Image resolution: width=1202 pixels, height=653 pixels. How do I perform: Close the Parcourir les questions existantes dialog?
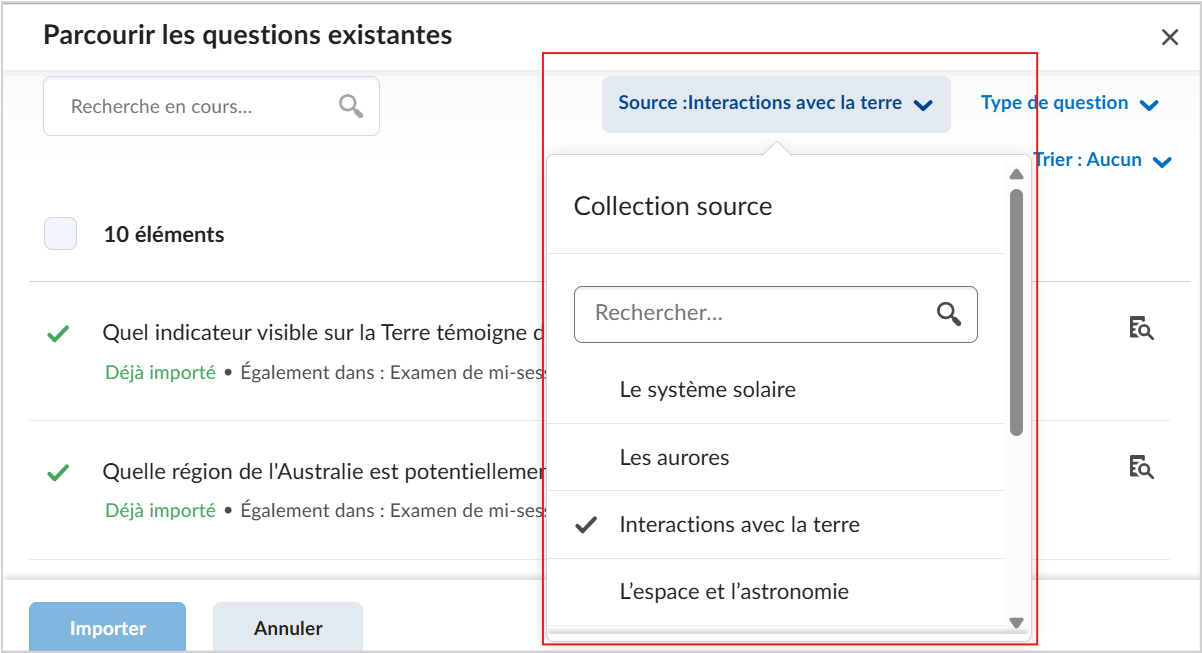pyautogui.click(x=1169, y=38)
